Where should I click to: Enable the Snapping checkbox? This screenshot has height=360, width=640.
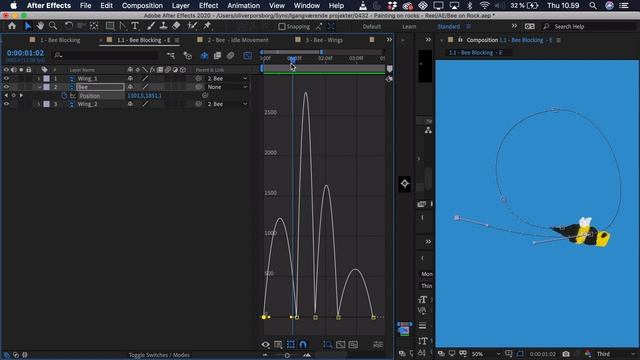[x=282, y=27]
